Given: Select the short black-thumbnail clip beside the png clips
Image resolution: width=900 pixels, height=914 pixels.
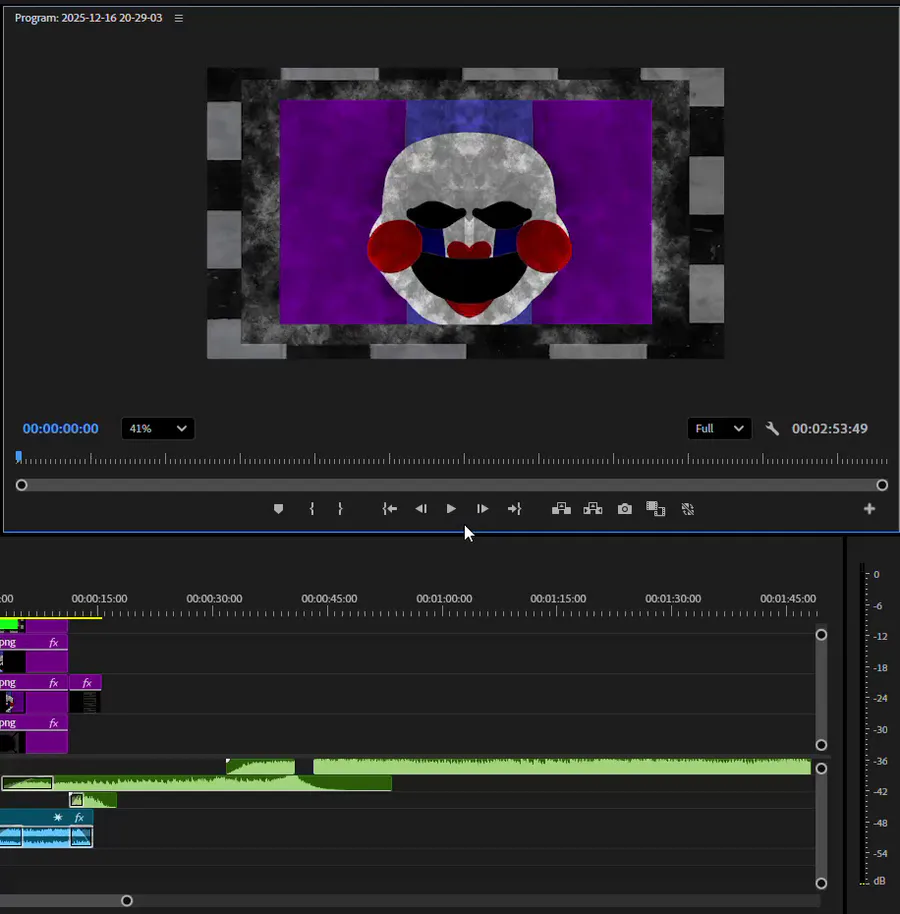Looking at the screenshot, I should (x=85, y=694).
